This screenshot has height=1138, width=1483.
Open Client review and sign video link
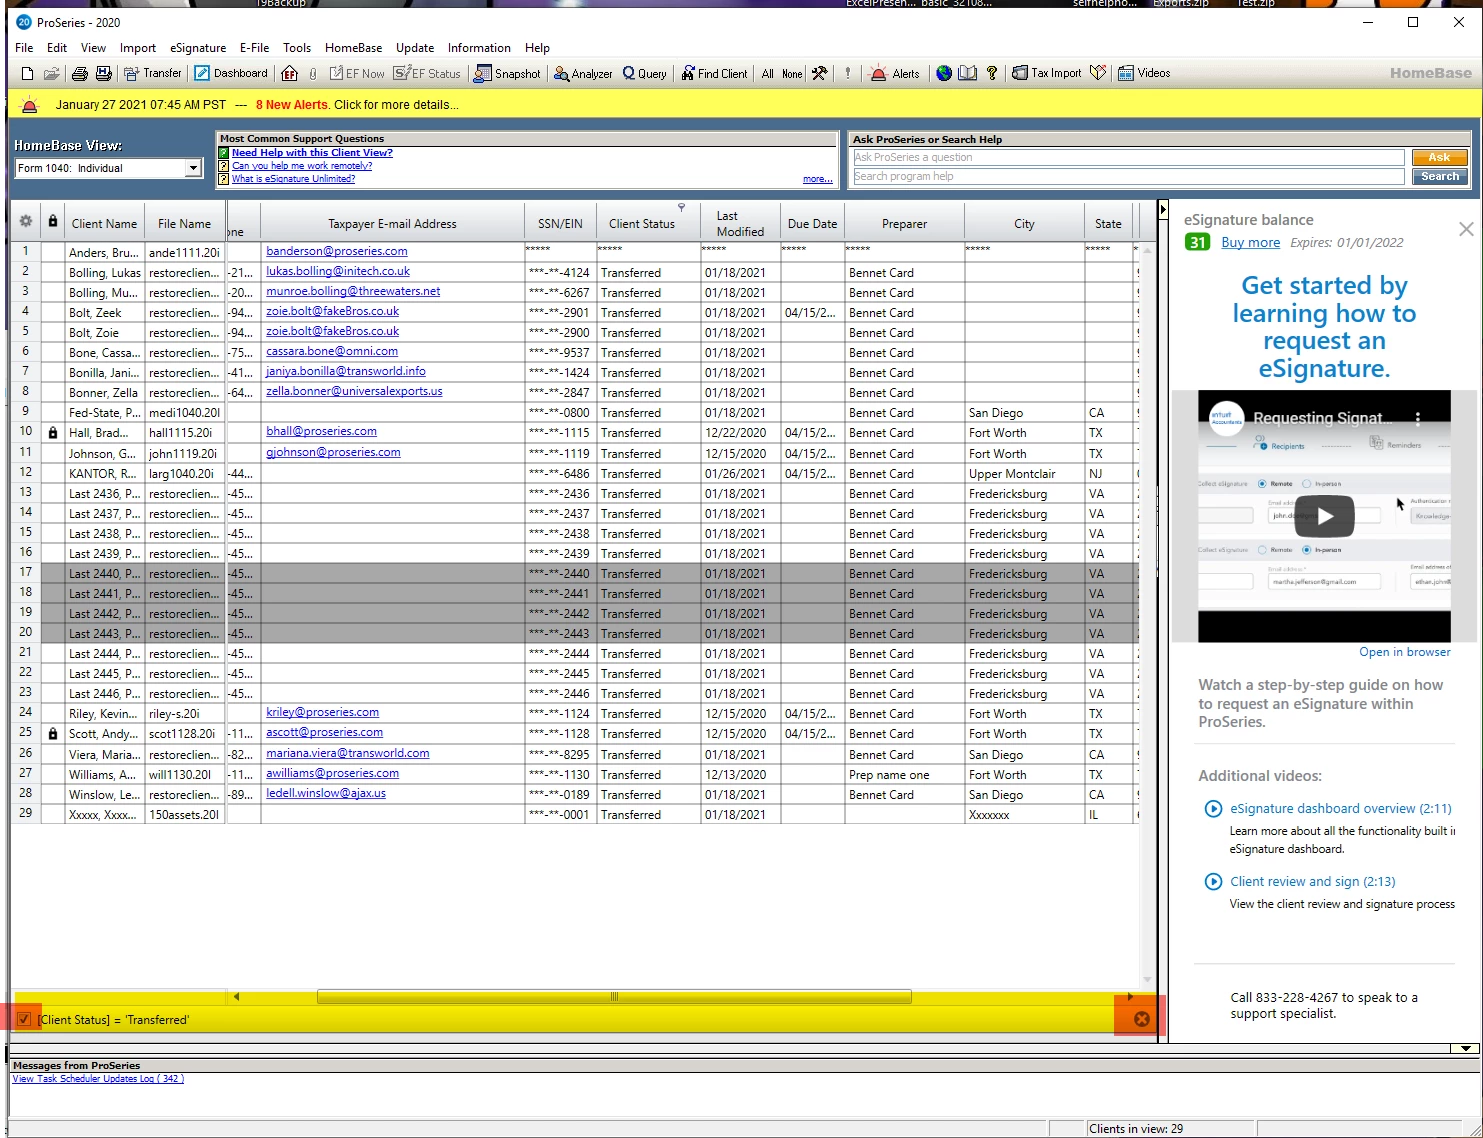(x=1312, y=881)
